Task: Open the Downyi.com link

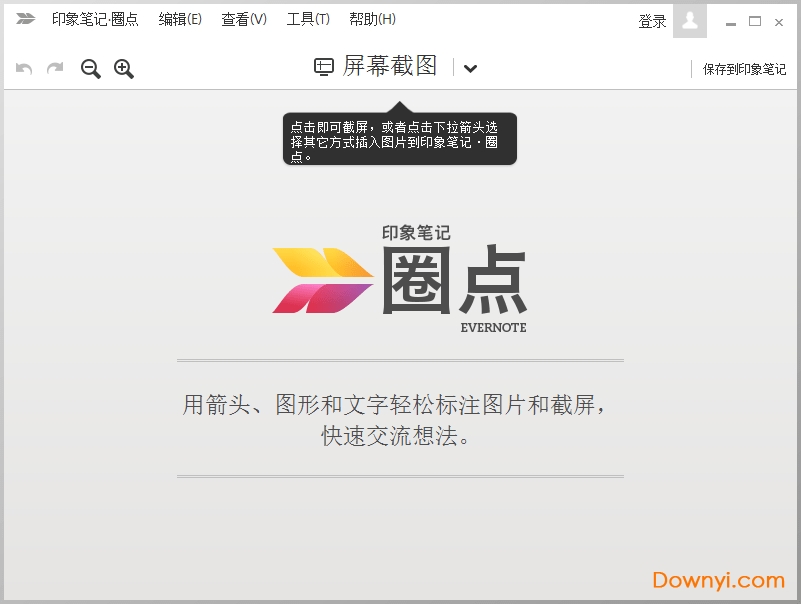Action: [716, 579]
